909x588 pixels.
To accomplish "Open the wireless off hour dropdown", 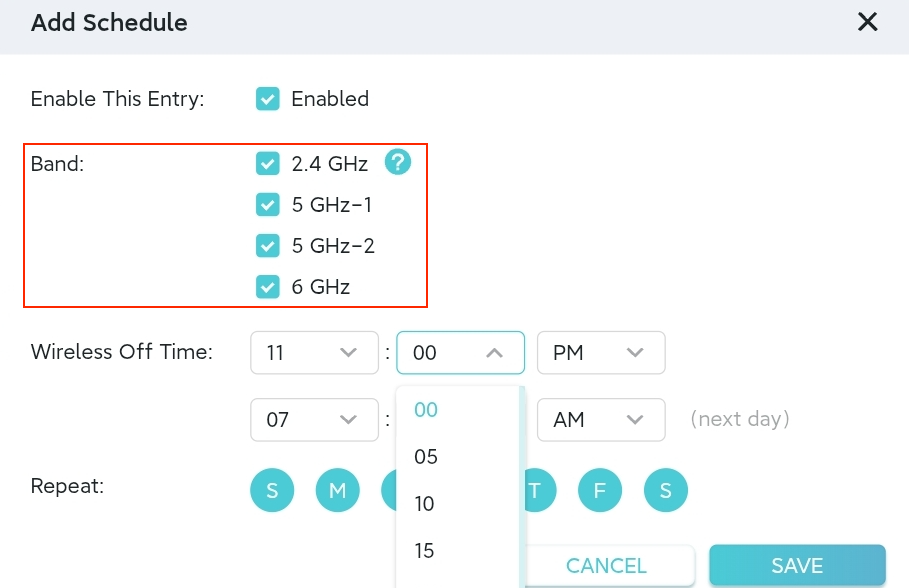I will 314,352.
